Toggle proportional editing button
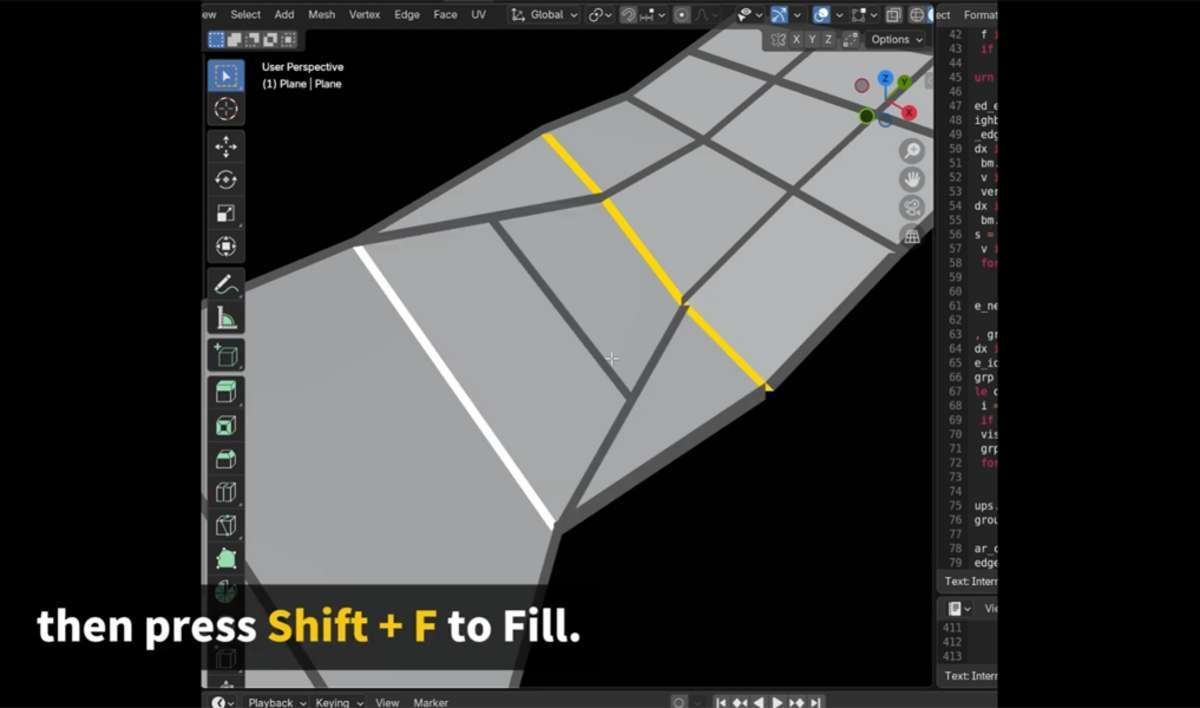 682,15
